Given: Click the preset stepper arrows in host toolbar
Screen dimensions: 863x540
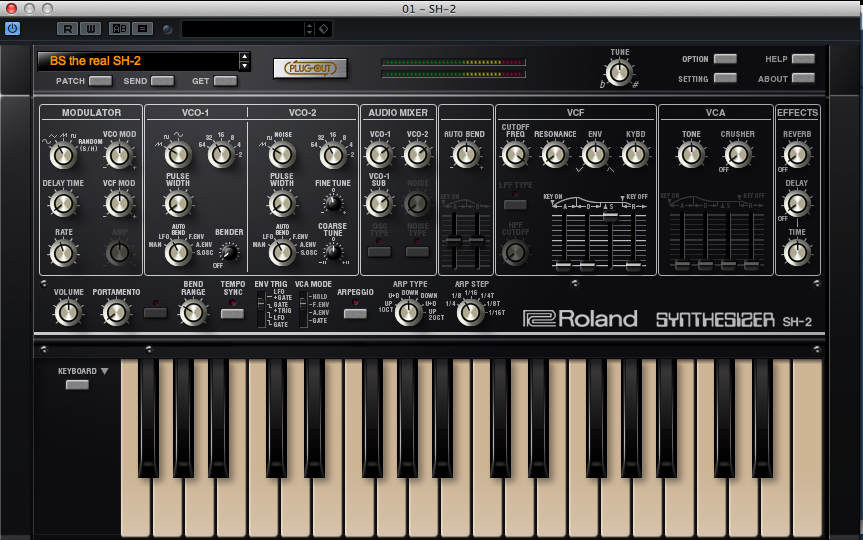Looking at the screenshot, I should 309,29.
